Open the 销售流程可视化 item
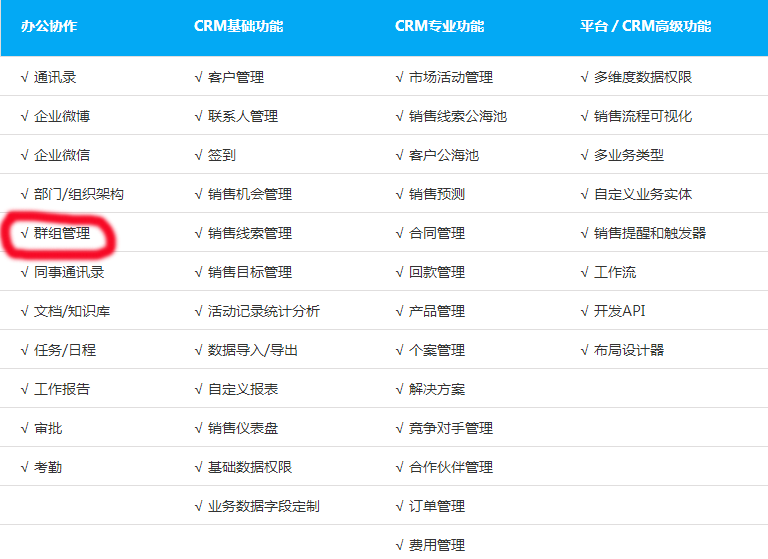This screenshot has height=559, width=768. click(642, 116)
